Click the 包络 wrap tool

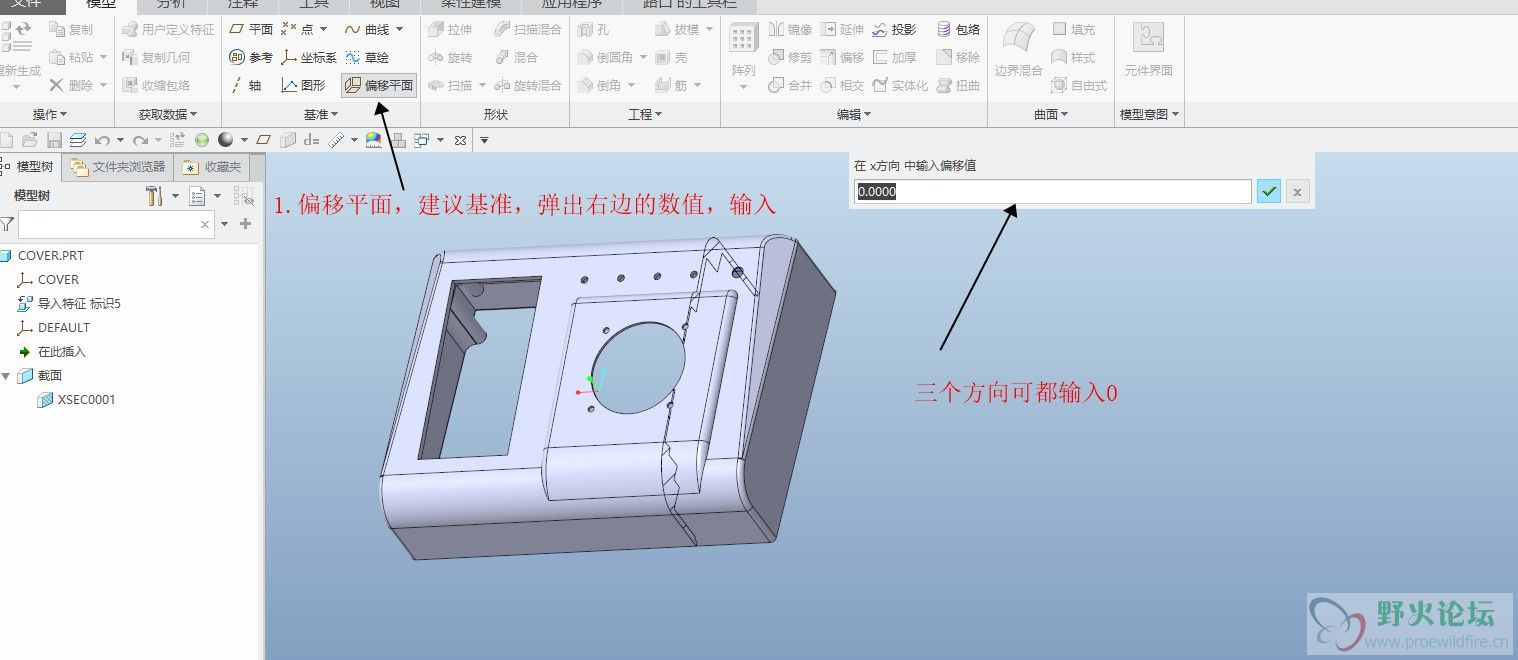point(958,30)
